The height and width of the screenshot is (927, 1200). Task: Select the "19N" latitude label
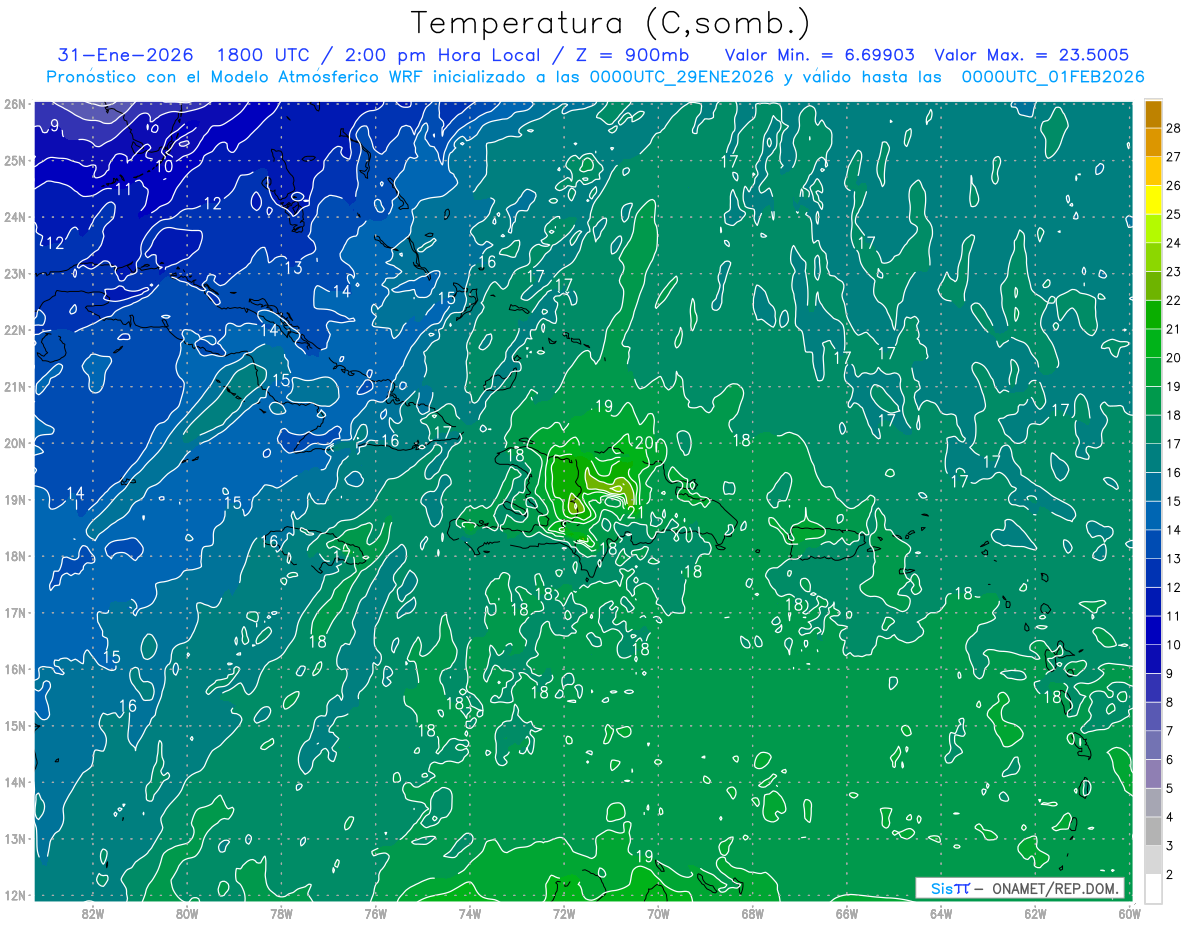click(x=15, y=500)
